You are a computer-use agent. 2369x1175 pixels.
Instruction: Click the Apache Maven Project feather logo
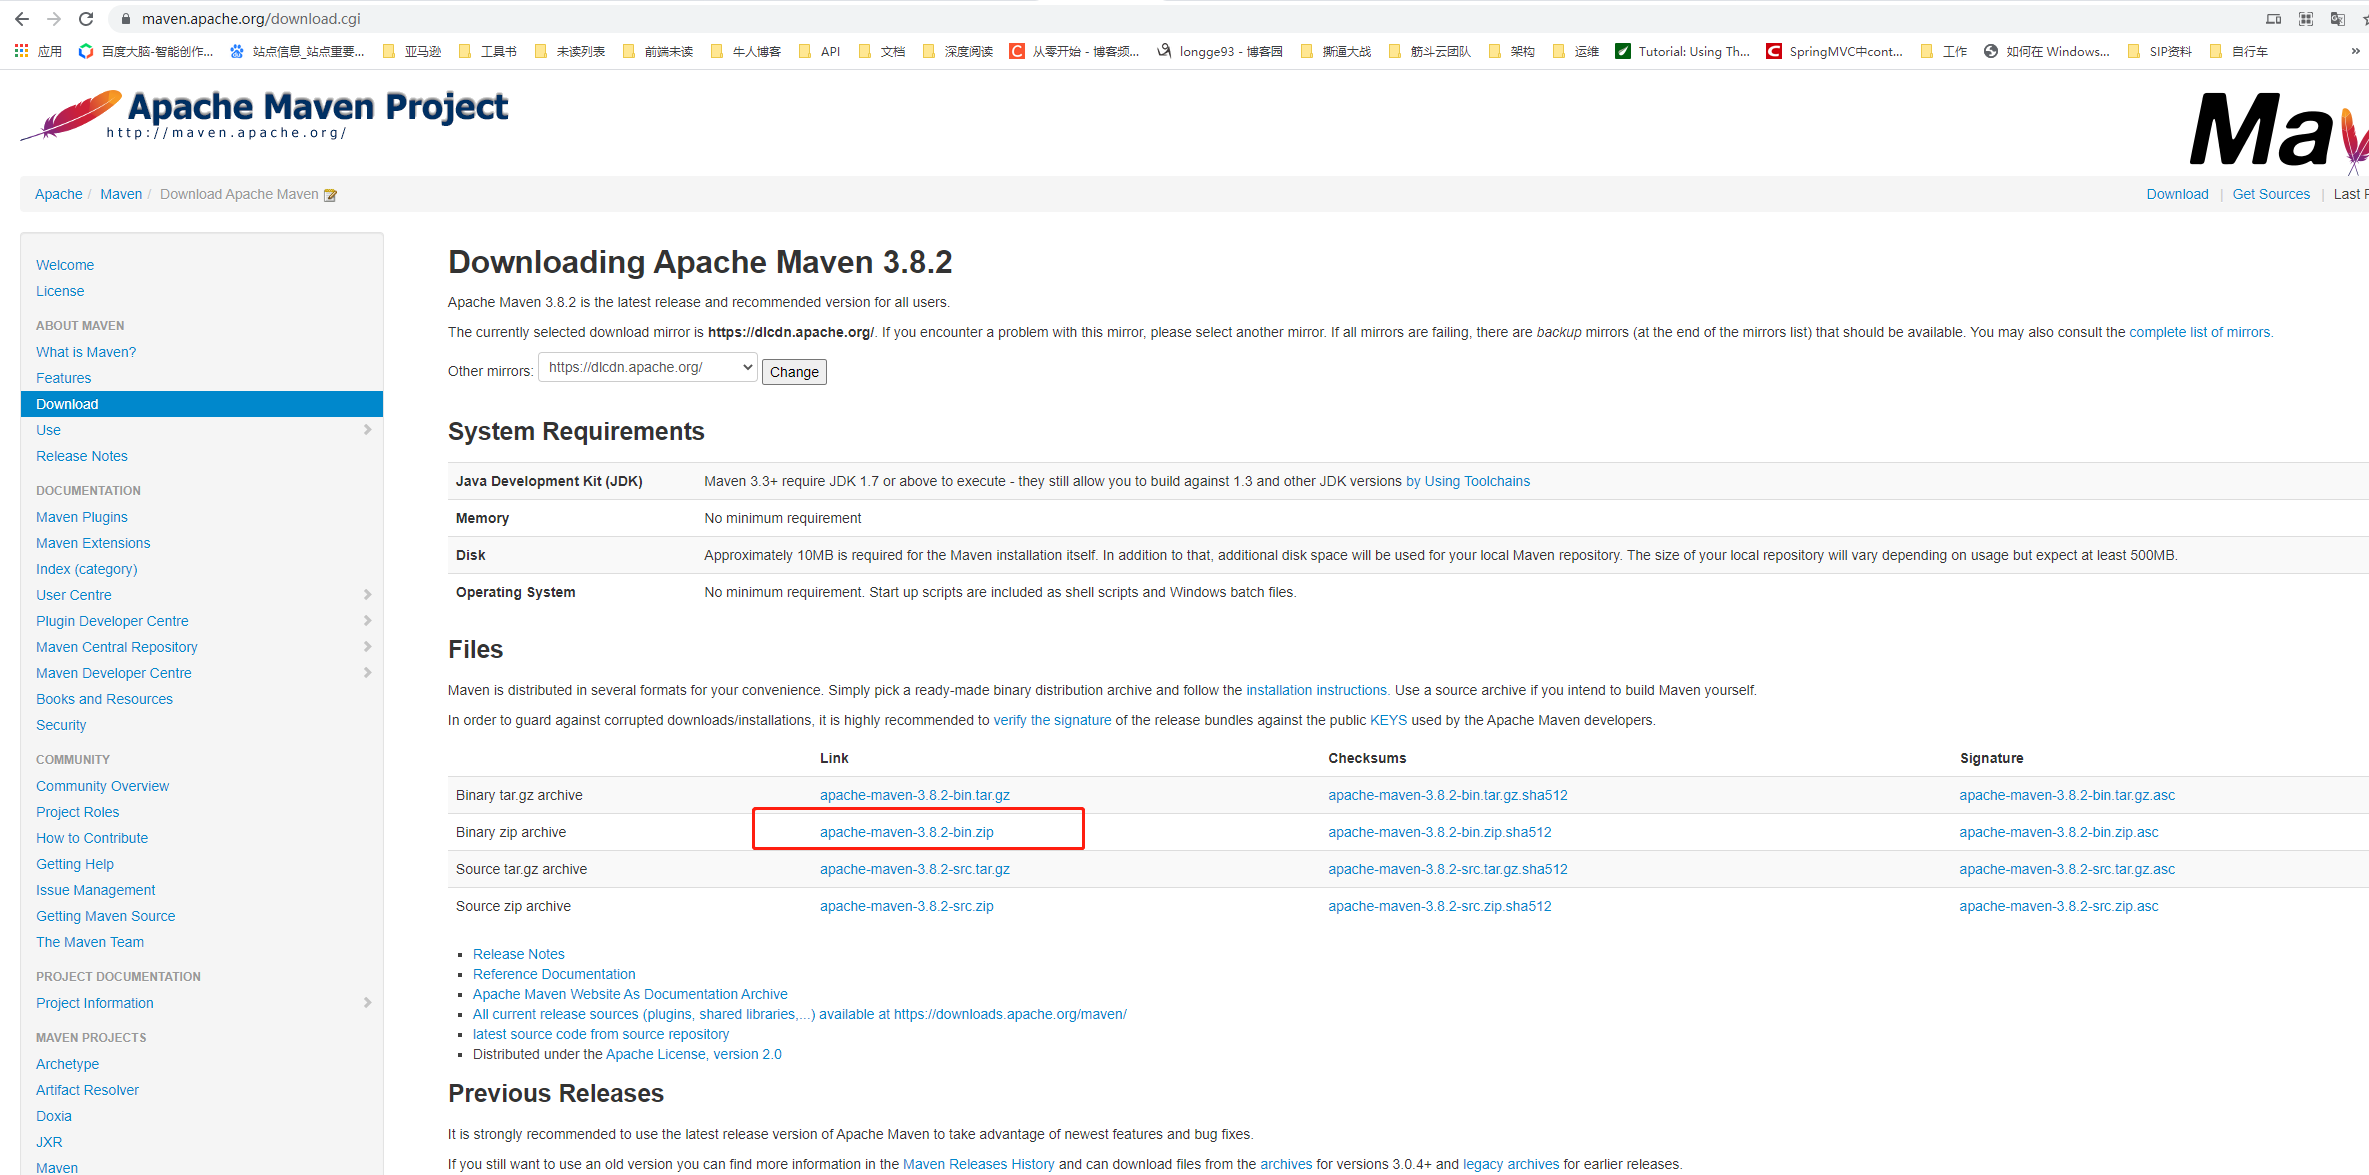68,113
